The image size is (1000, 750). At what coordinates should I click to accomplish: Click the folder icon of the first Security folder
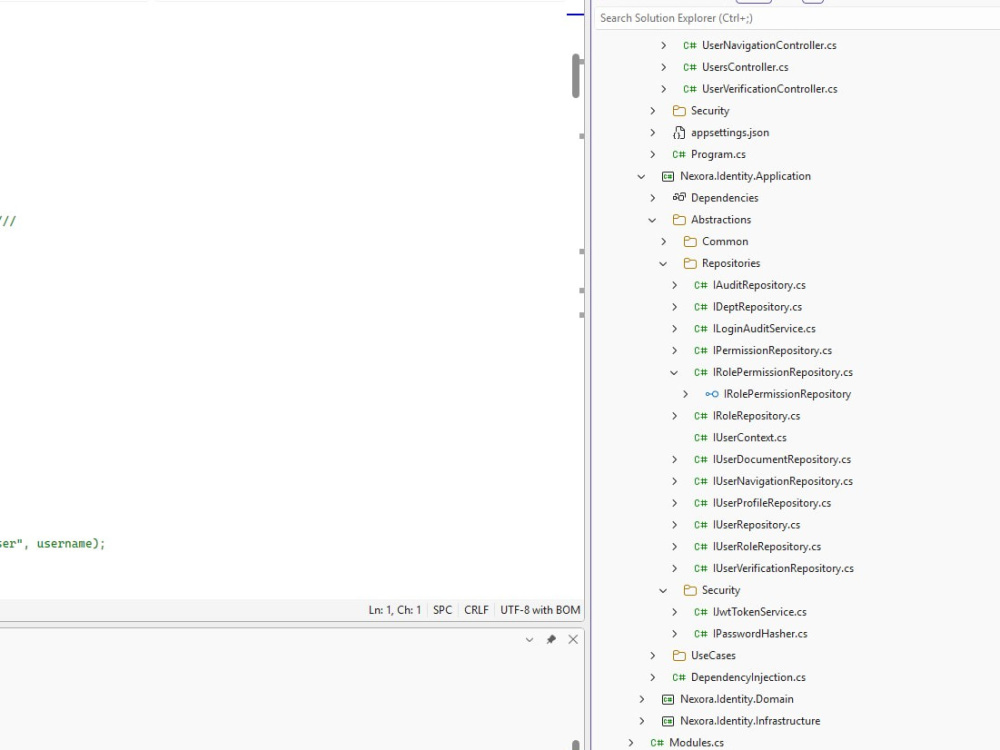(x=679, y=111)
